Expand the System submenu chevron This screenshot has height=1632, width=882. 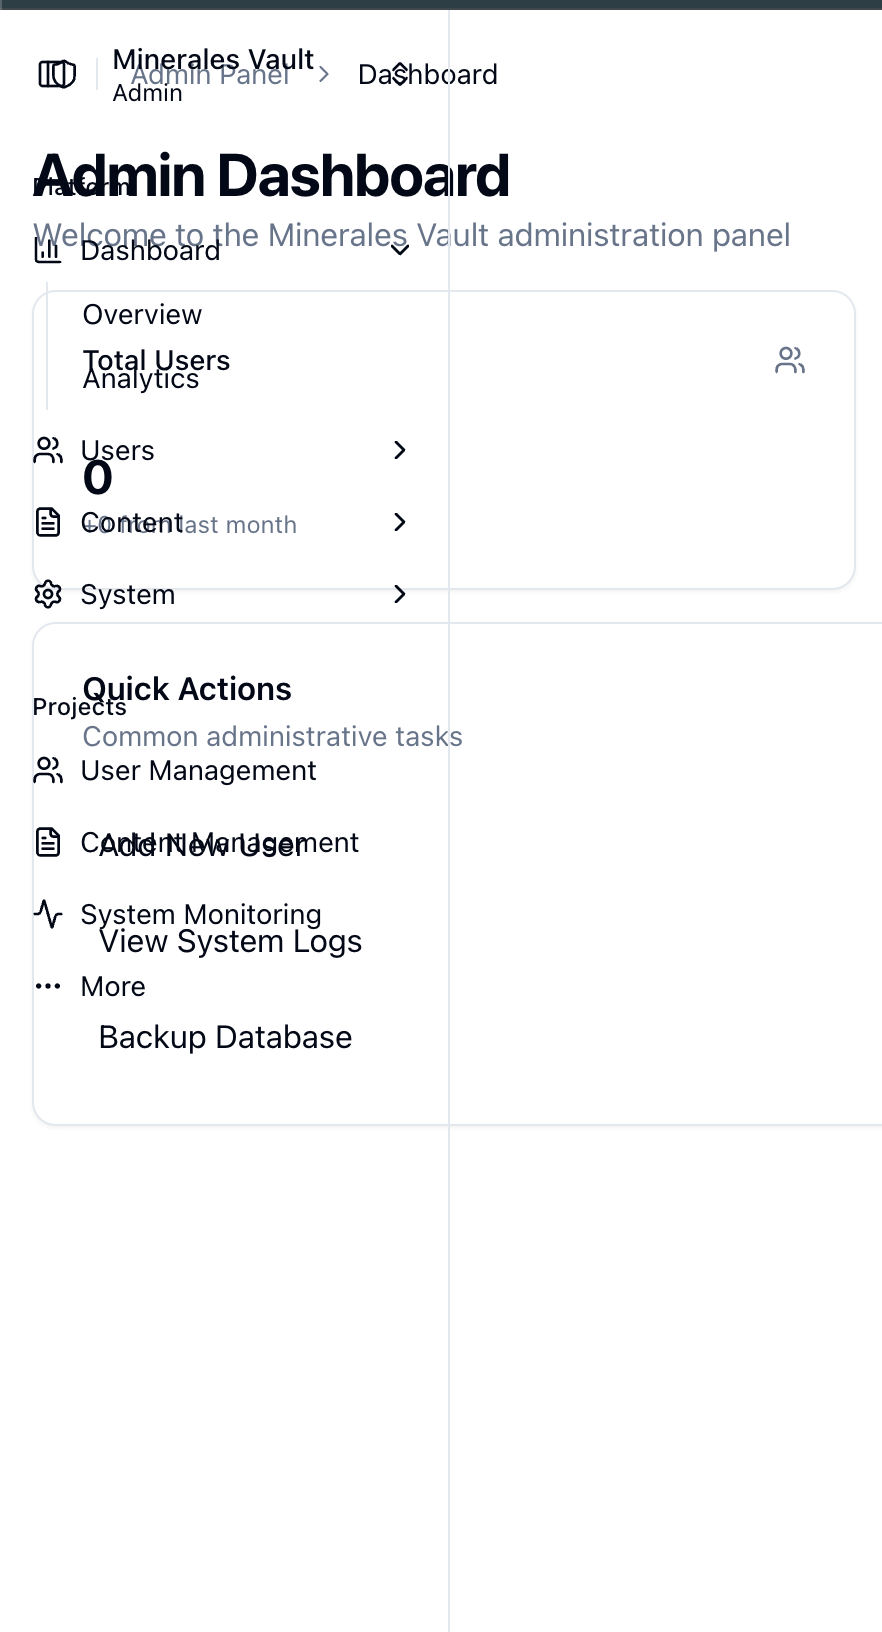[399, 594]
